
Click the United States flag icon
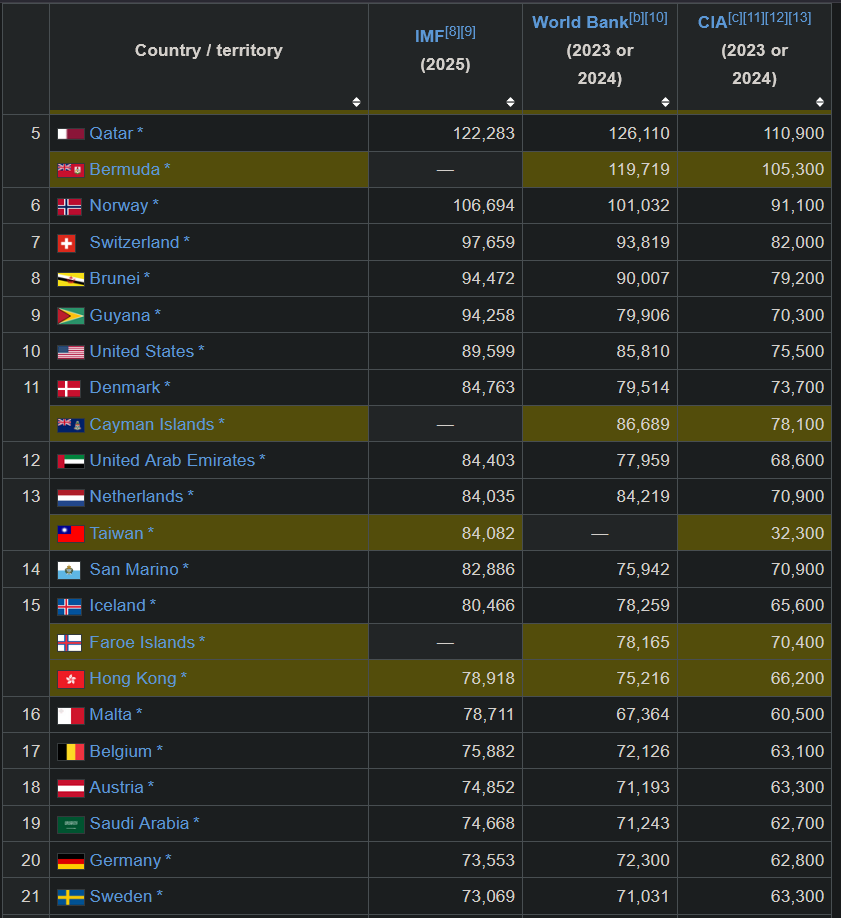coord(71,352)
